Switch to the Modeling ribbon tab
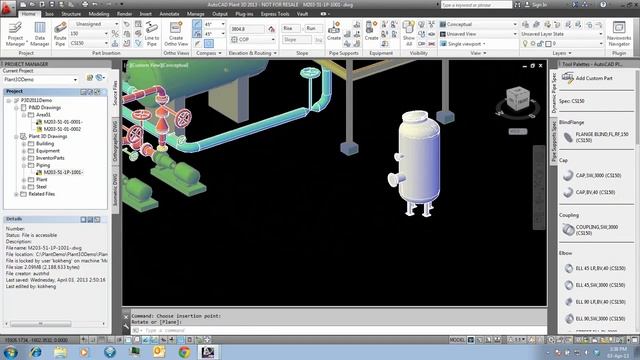This screenshot has width=640, height=360. coord(99,14)
